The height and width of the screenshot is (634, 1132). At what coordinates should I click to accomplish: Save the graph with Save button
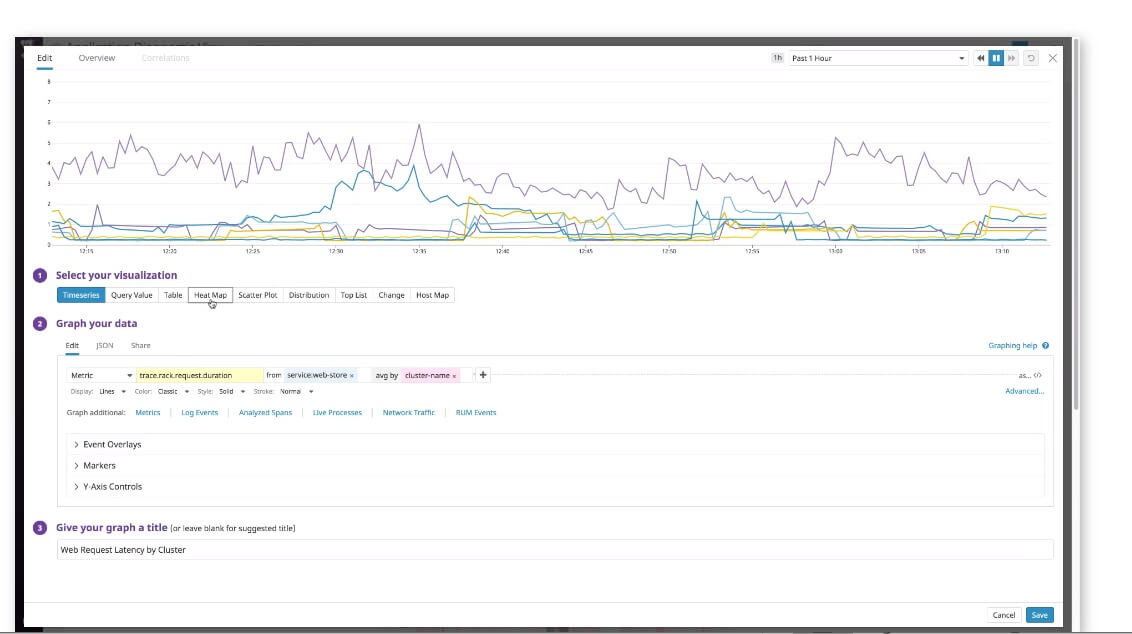1039,615
